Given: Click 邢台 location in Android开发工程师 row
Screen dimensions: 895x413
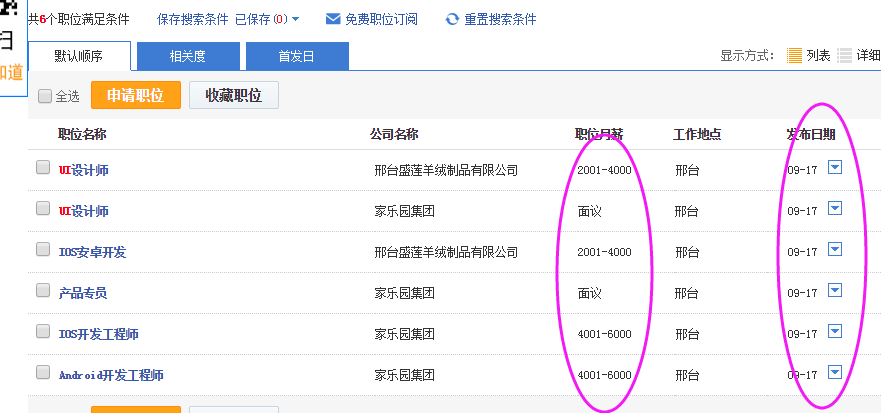Looking at the screenshot, I should tap(687, 375).
